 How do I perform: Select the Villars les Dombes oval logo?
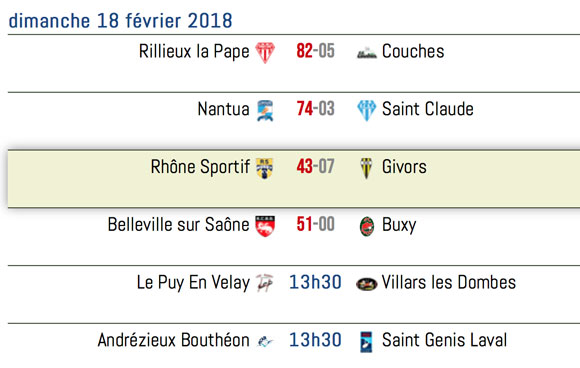(367, 284)
